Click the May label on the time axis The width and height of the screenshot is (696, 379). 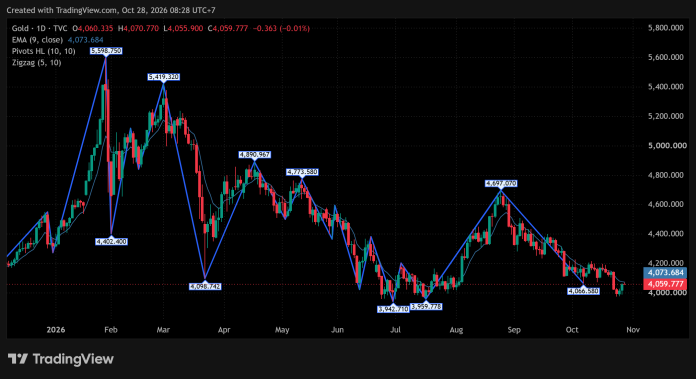click(x=282, y=330)
